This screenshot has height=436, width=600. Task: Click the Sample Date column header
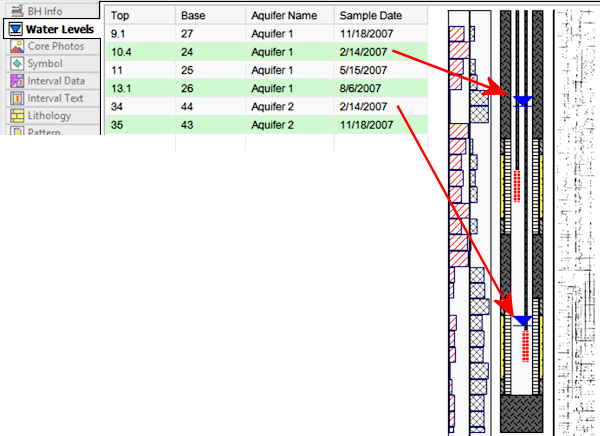point(380,15)
